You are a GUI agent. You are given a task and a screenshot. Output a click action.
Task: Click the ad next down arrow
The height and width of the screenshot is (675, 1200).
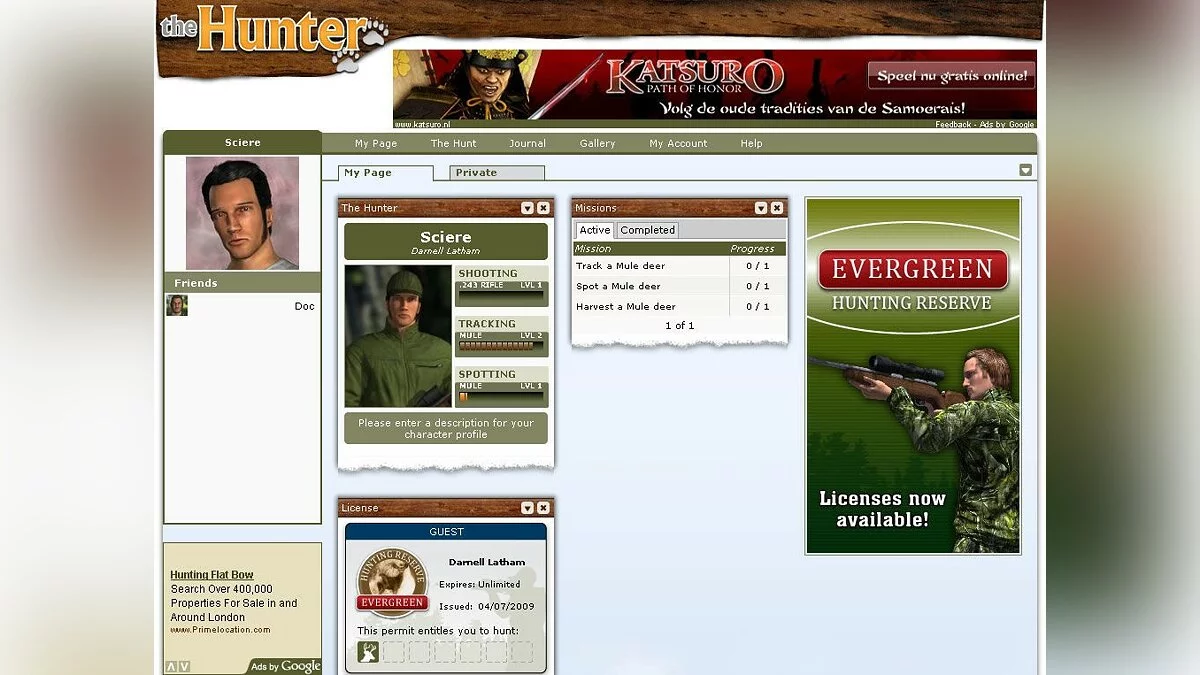pyautogui.click(x=184, y=666)
